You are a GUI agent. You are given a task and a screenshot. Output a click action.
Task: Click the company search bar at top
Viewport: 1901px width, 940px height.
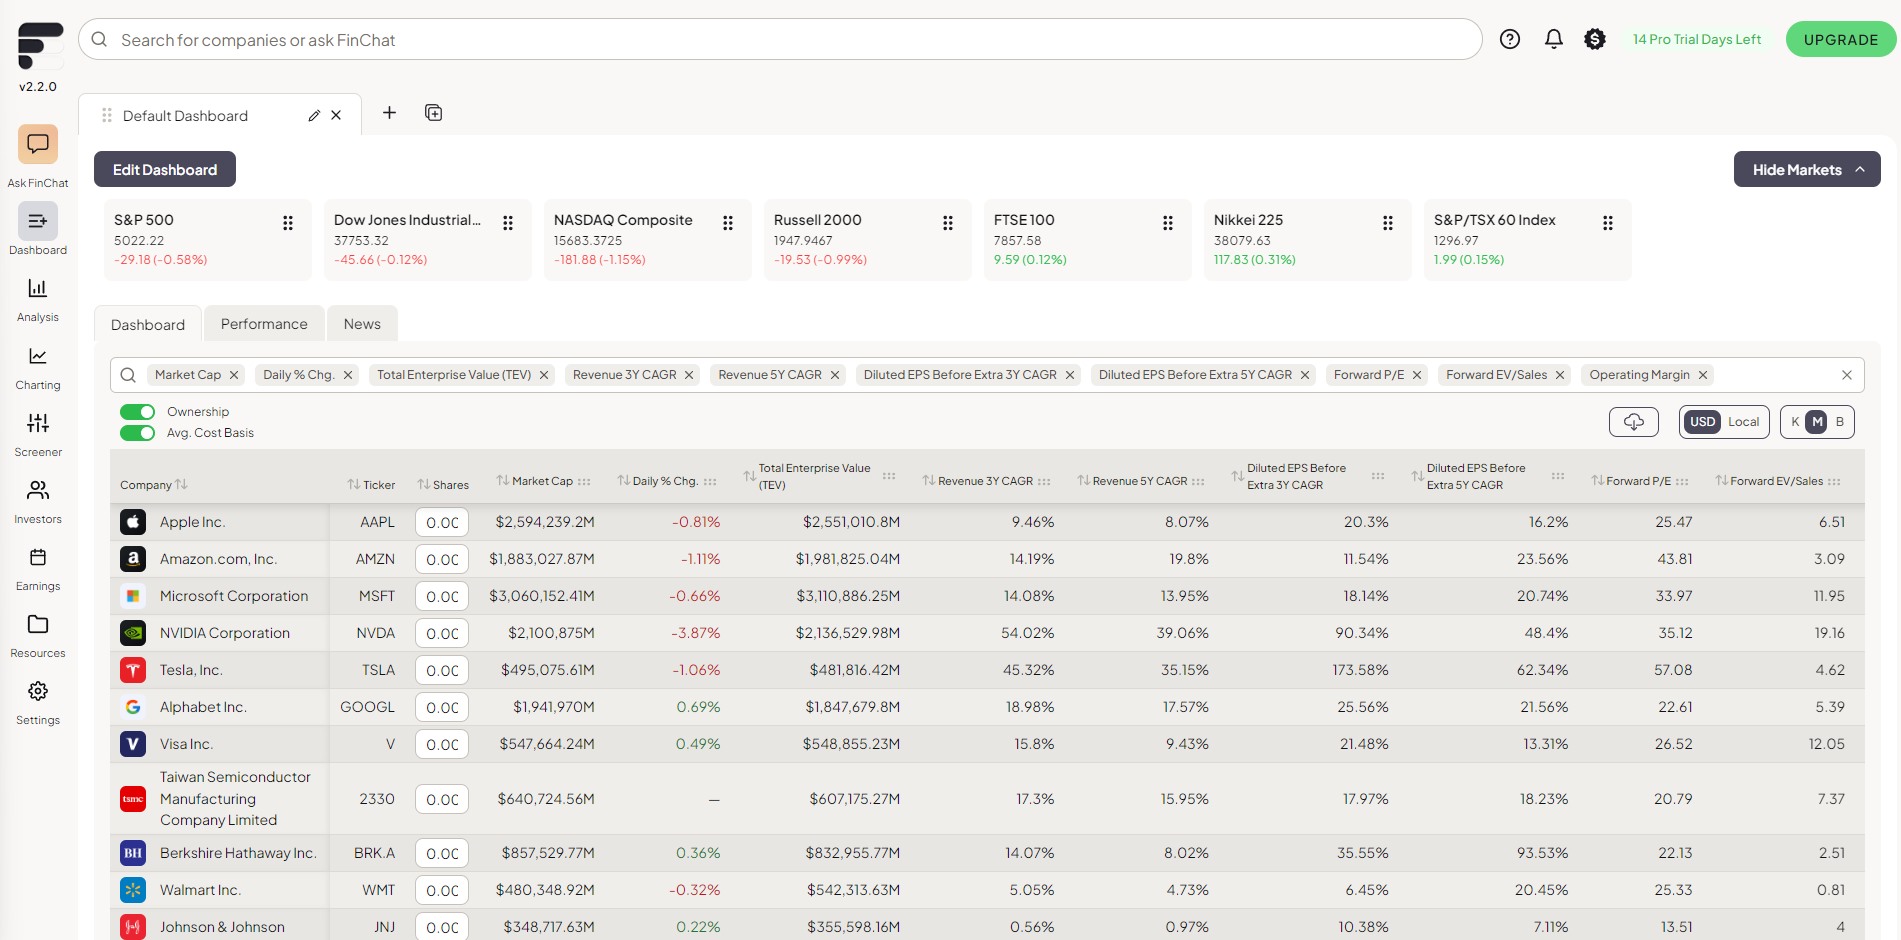coord(780,39)
